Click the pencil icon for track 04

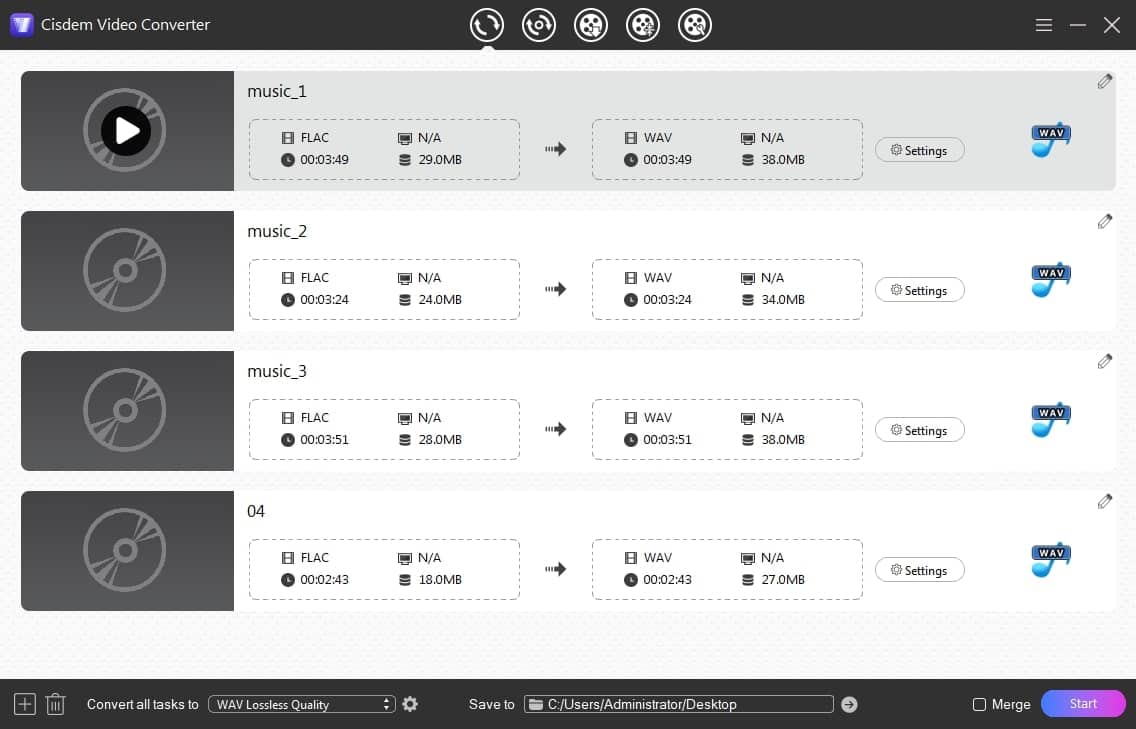[1104, 501]
